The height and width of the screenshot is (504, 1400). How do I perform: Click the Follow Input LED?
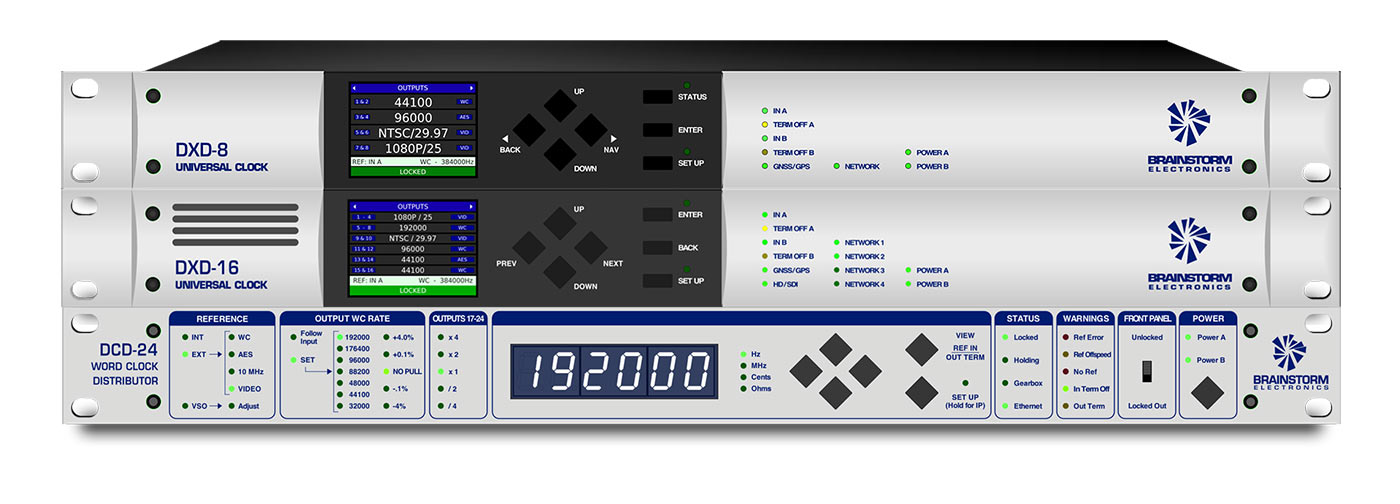[x=292, y=337]
